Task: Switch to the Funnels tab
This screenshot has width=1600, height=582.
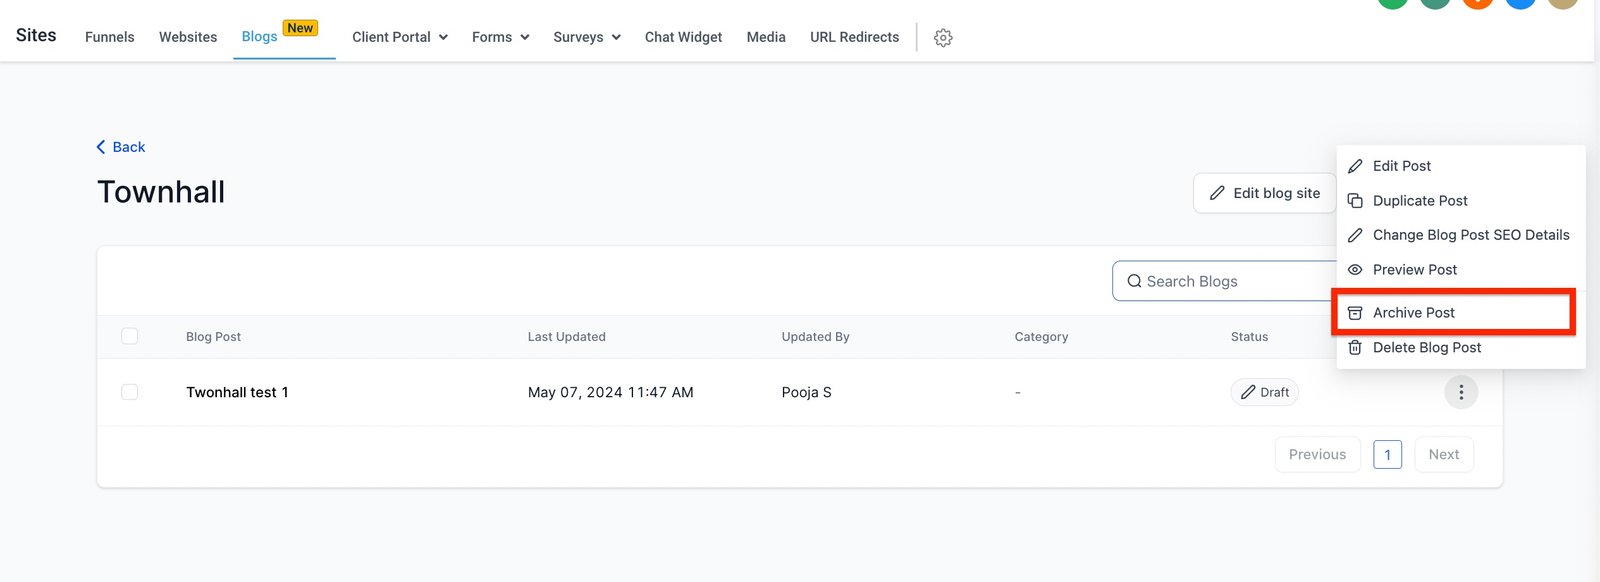Action: tap(109, 37)
